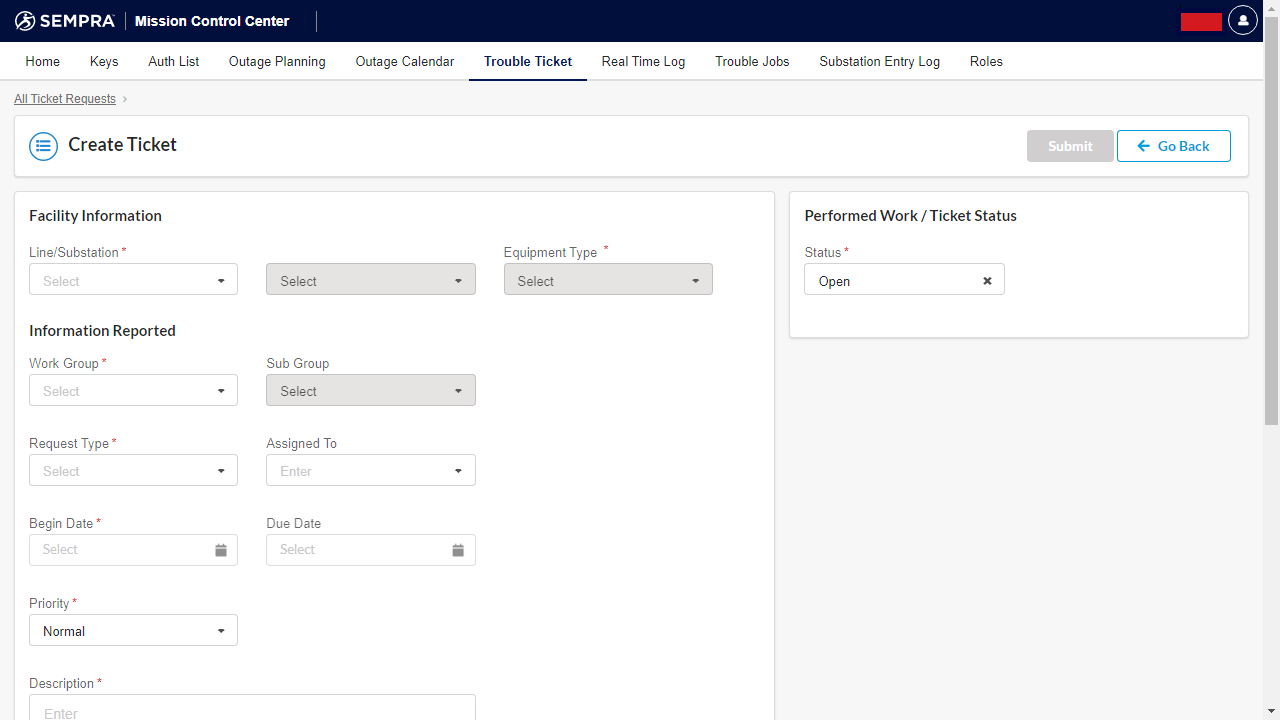
Task: Open the Real Time Log tab
Action: click(643, 61)
